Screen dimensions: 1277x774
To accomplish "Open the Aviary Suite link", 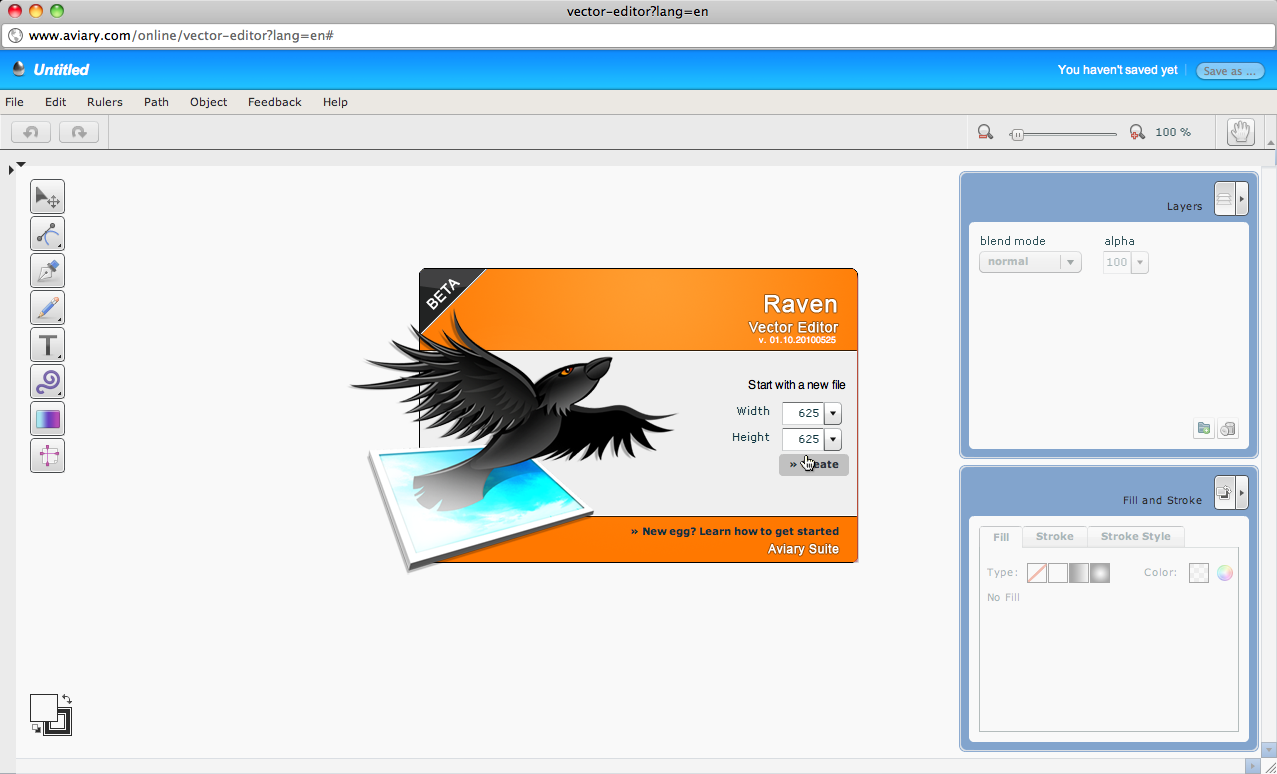I will 803,549.
